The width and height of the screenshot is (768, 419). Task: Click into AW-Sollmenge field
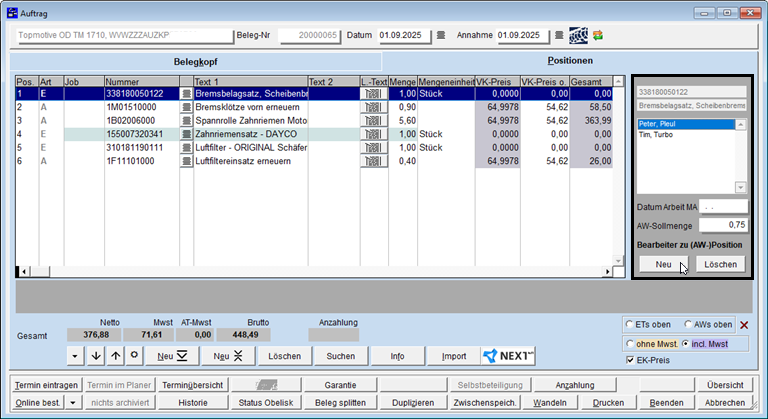[x=723, y=225]
